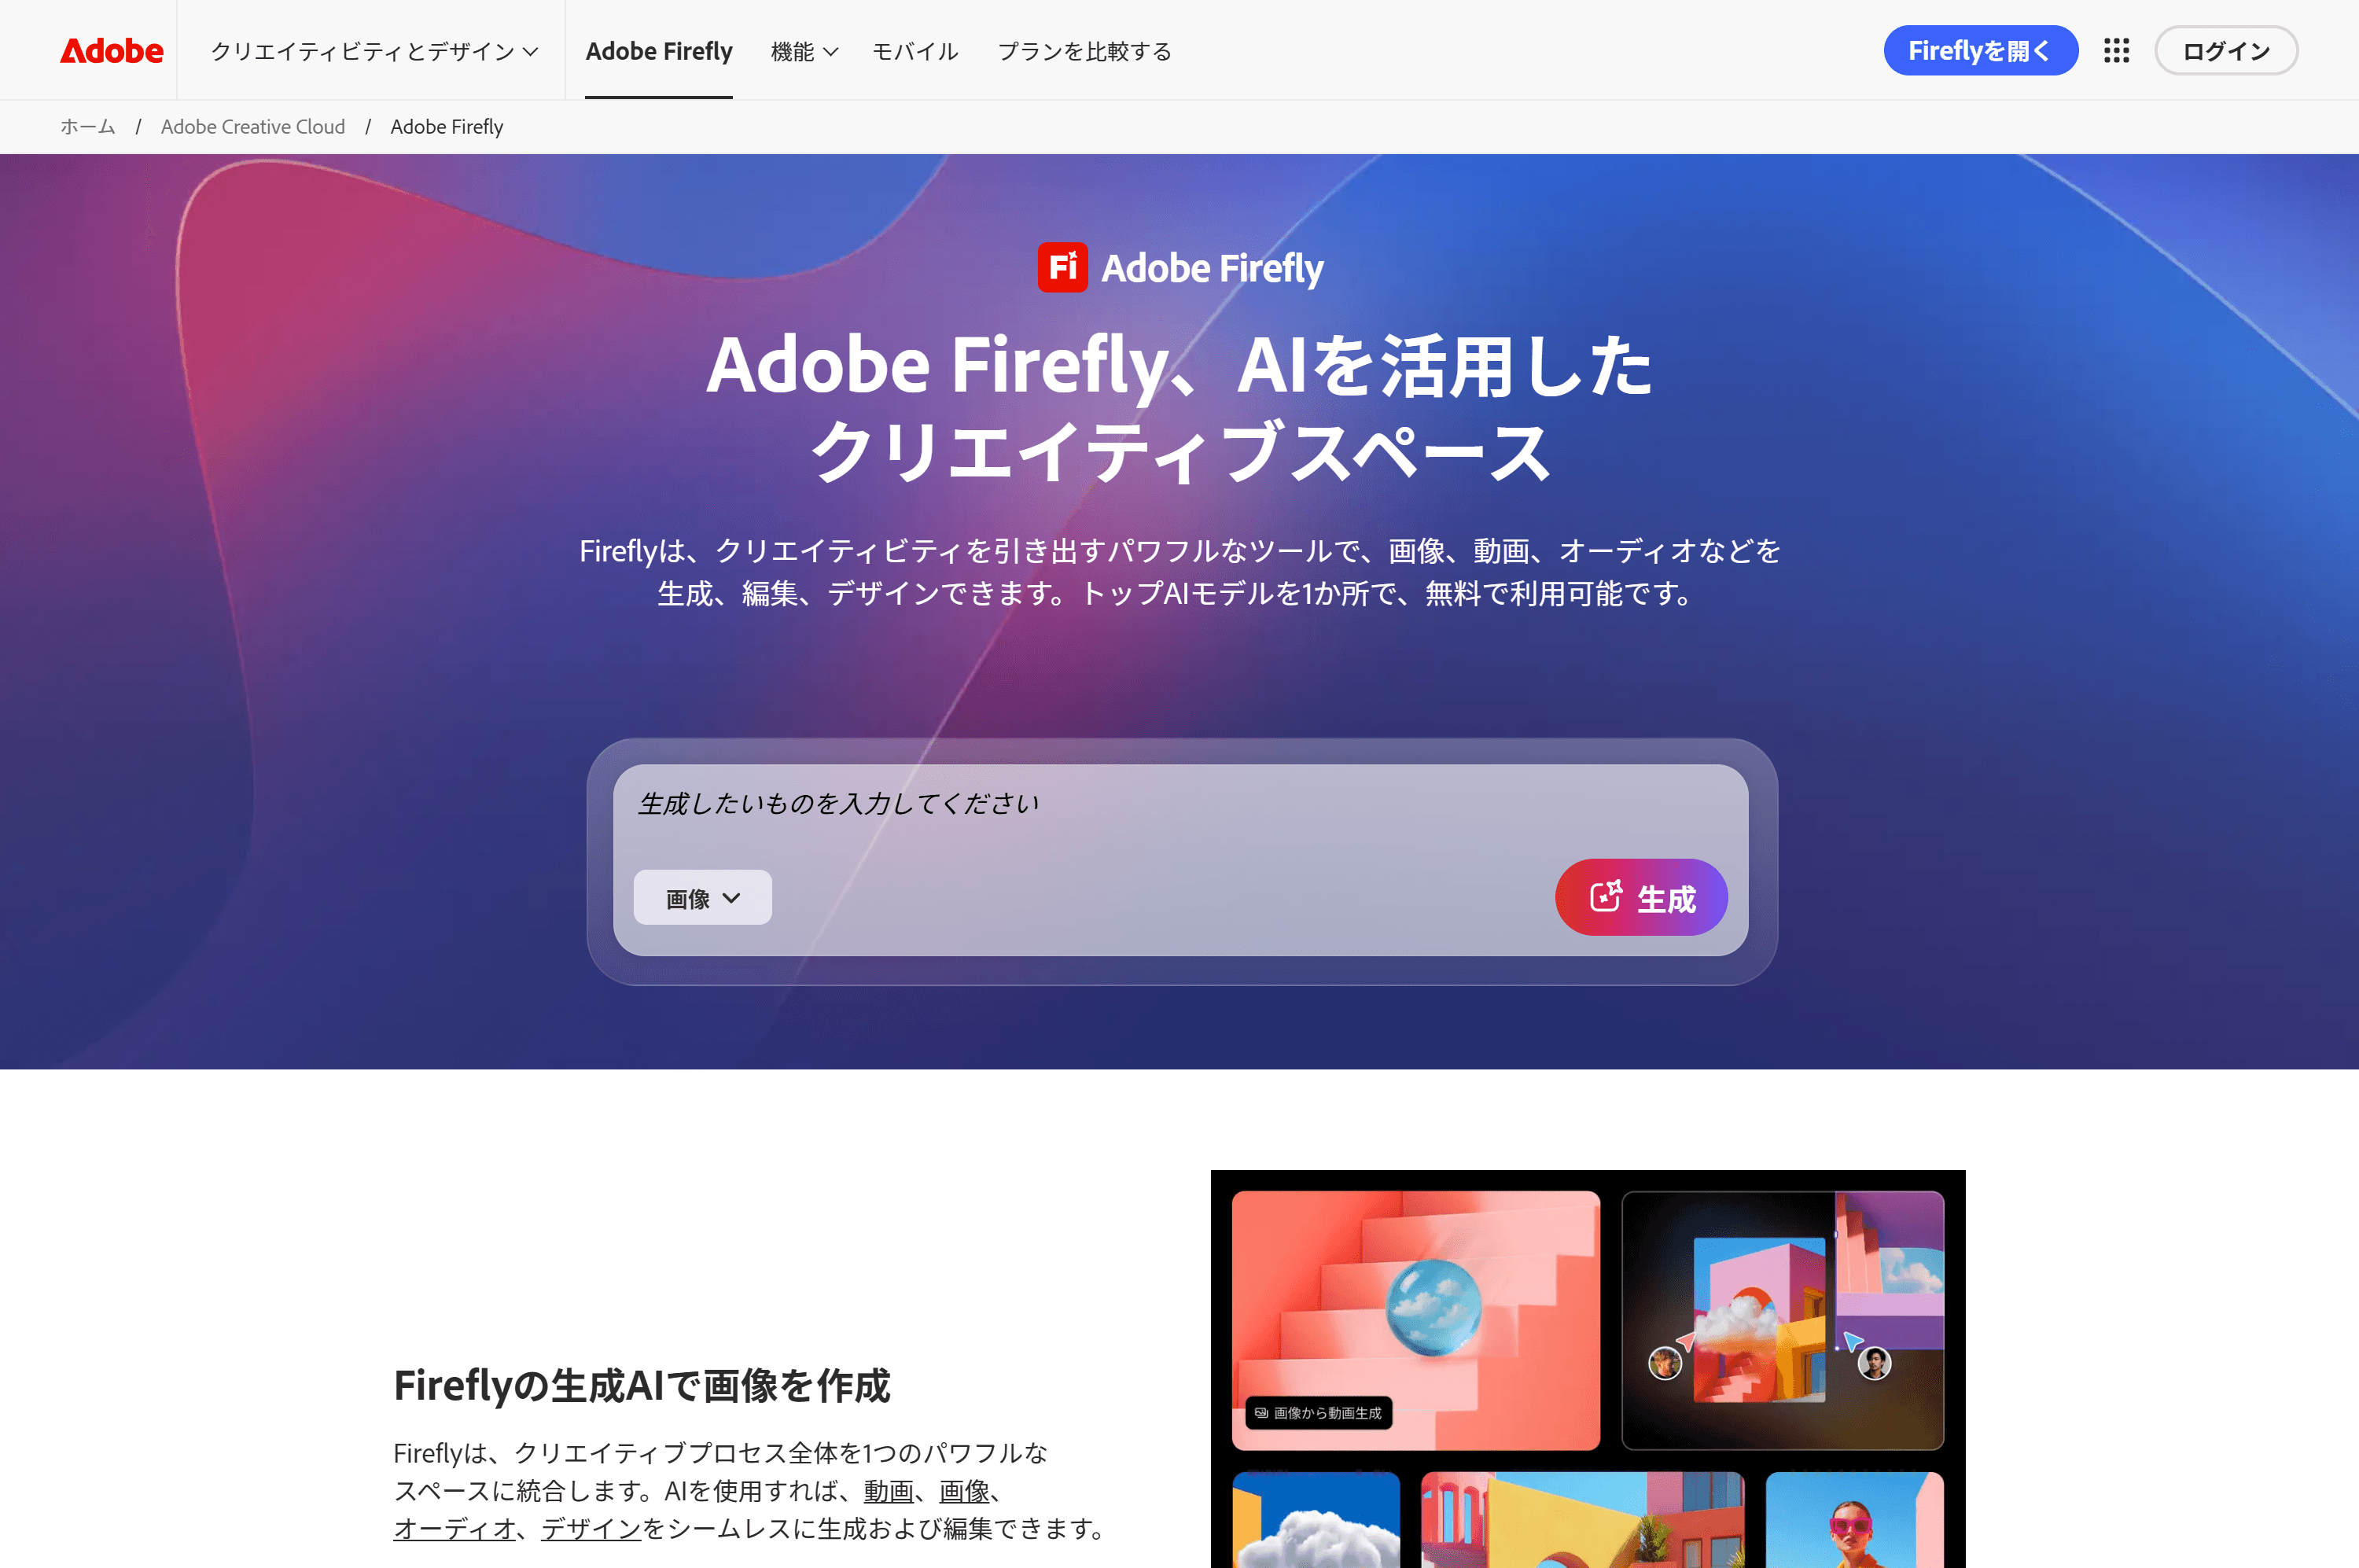
Task: Follow the 動画 link in the description
Action: [x=889, y=1490]
